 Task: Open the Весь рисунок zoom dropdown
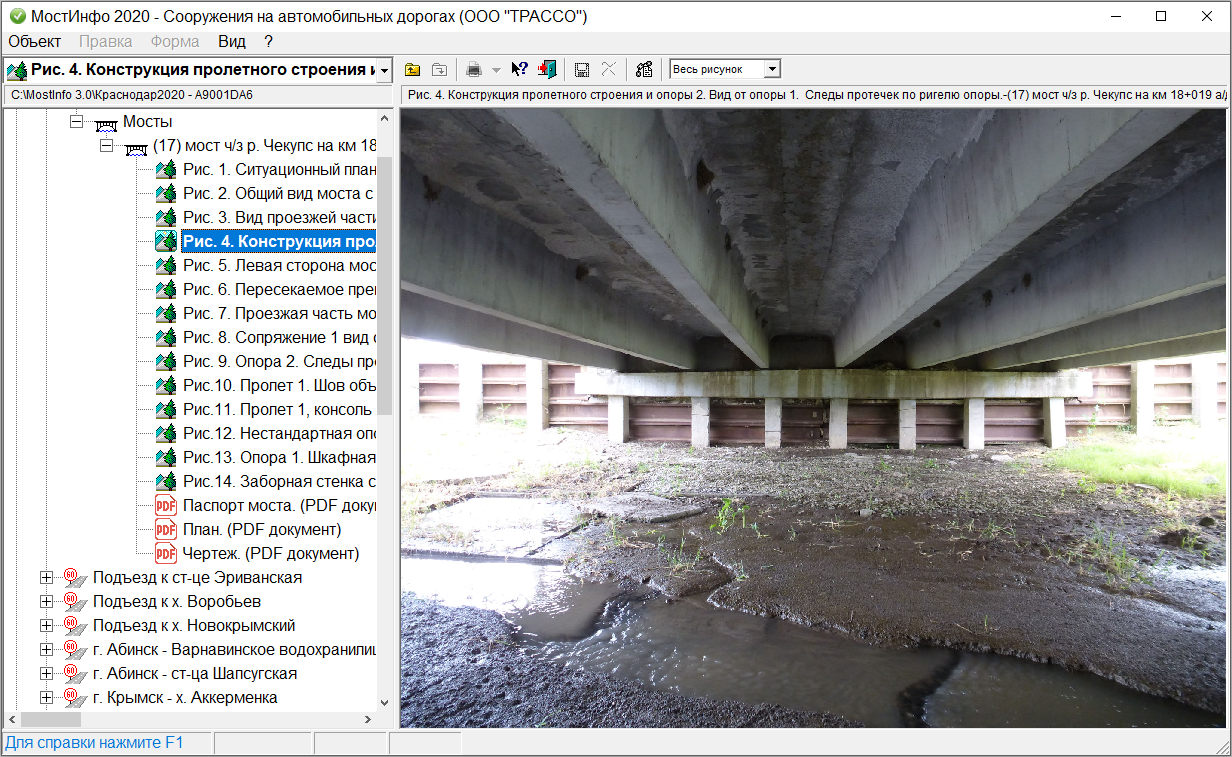771,69
